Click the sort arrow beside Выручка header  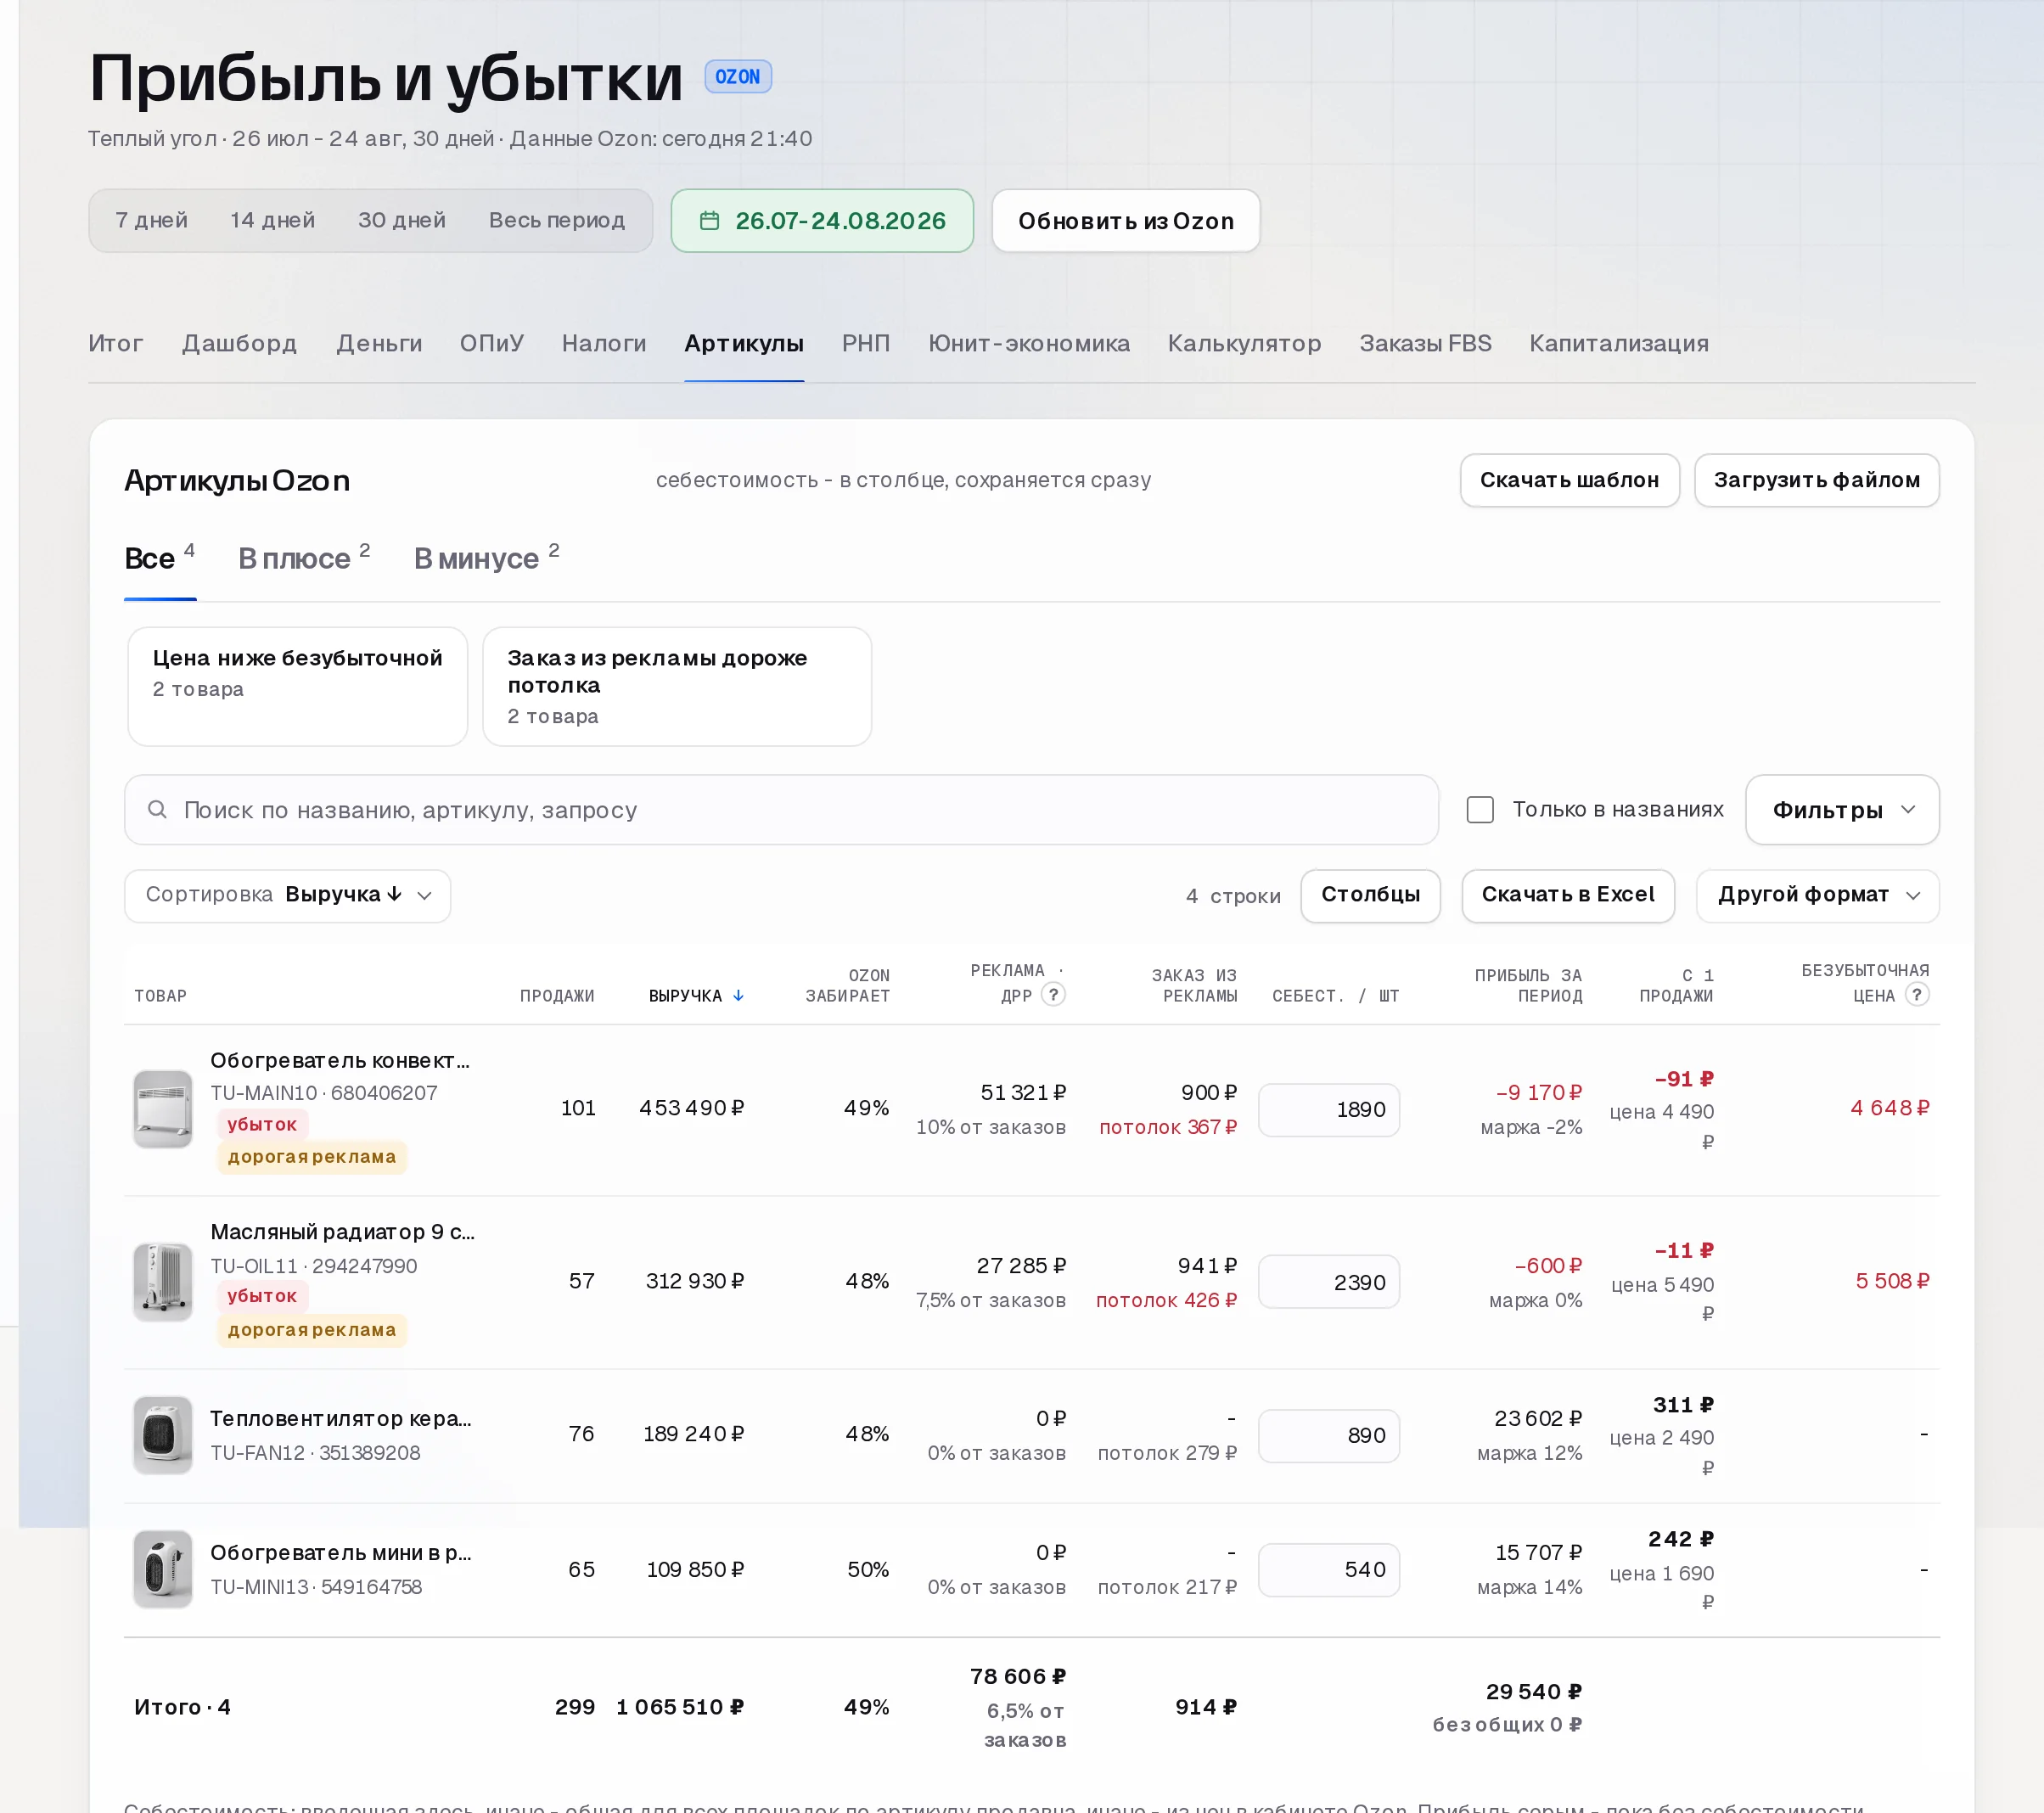738,996
